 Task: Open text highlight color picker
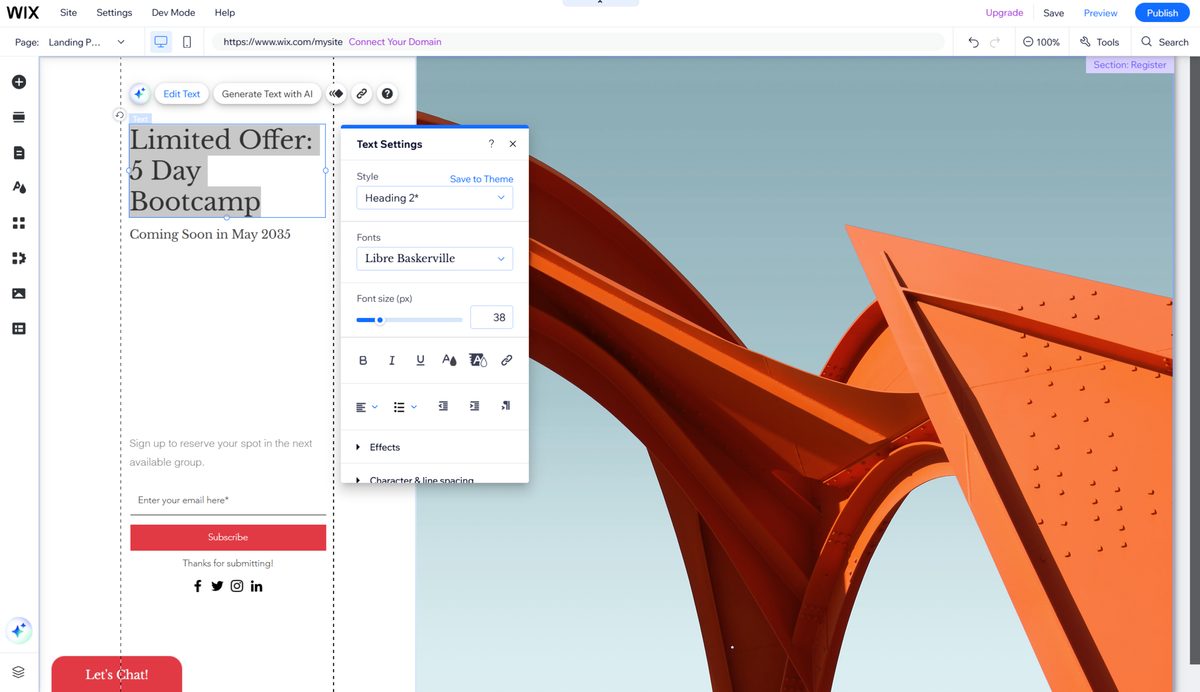click(x=478, y=360)
